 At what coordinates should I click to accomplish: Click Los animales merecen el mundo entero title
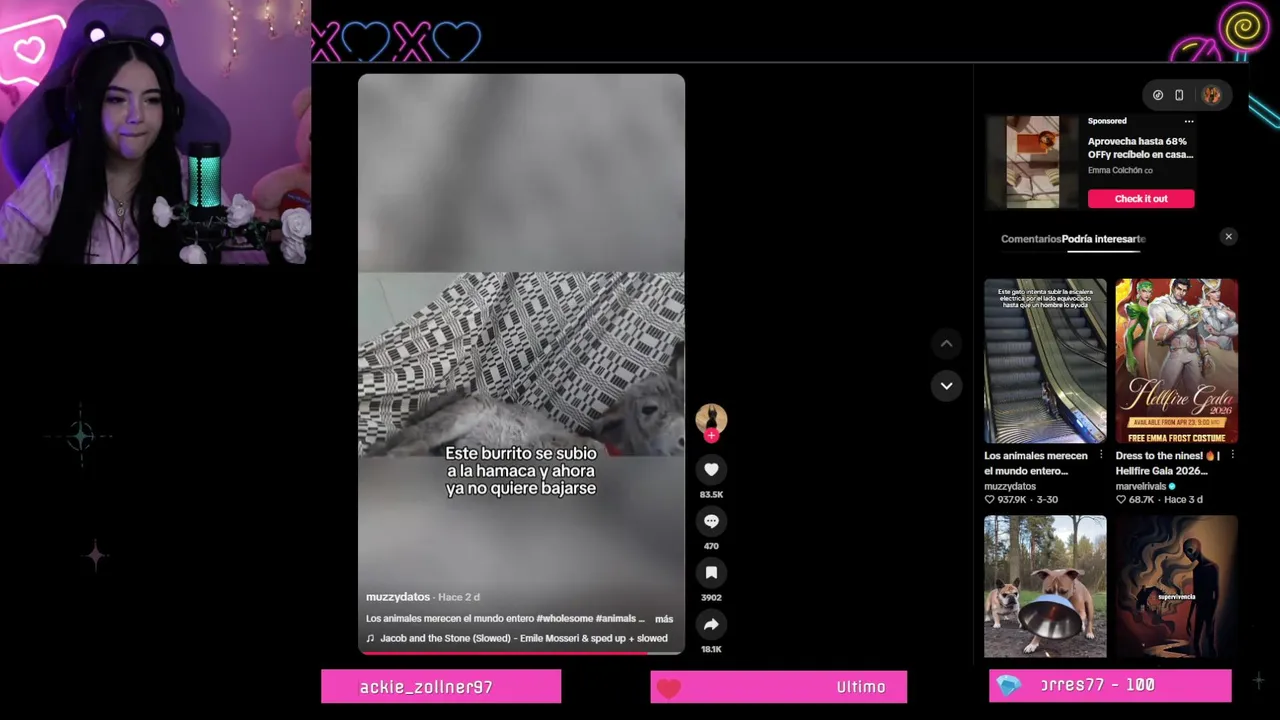1036,463
